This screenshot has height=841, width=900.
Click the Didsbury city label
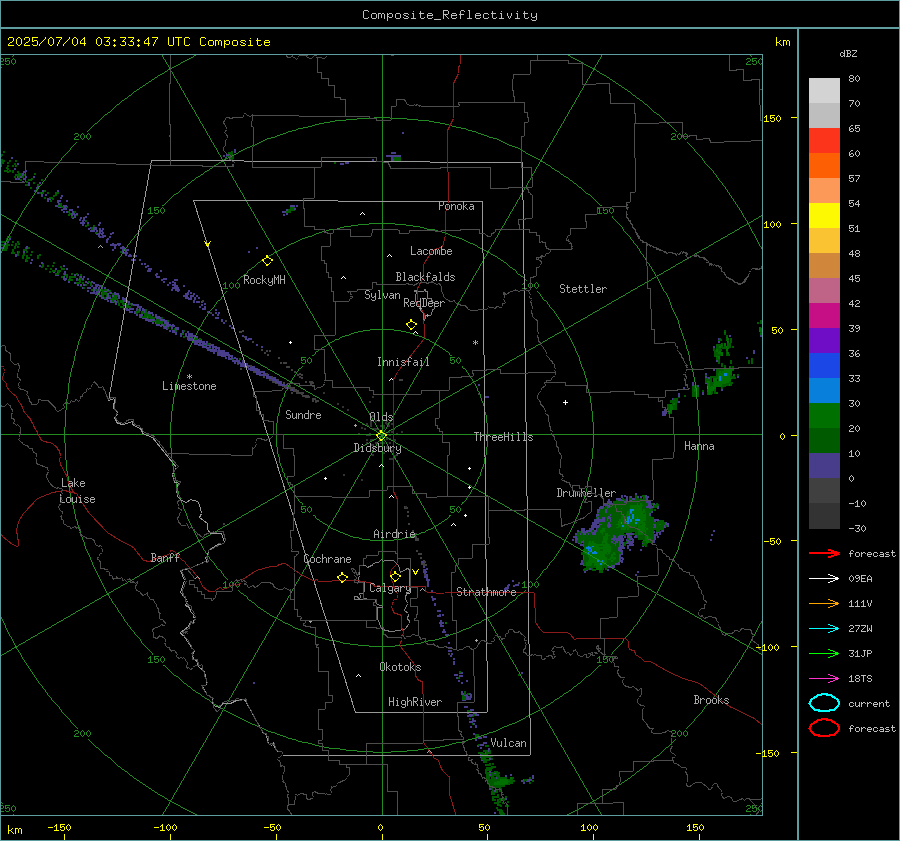(x=377, y=448)
